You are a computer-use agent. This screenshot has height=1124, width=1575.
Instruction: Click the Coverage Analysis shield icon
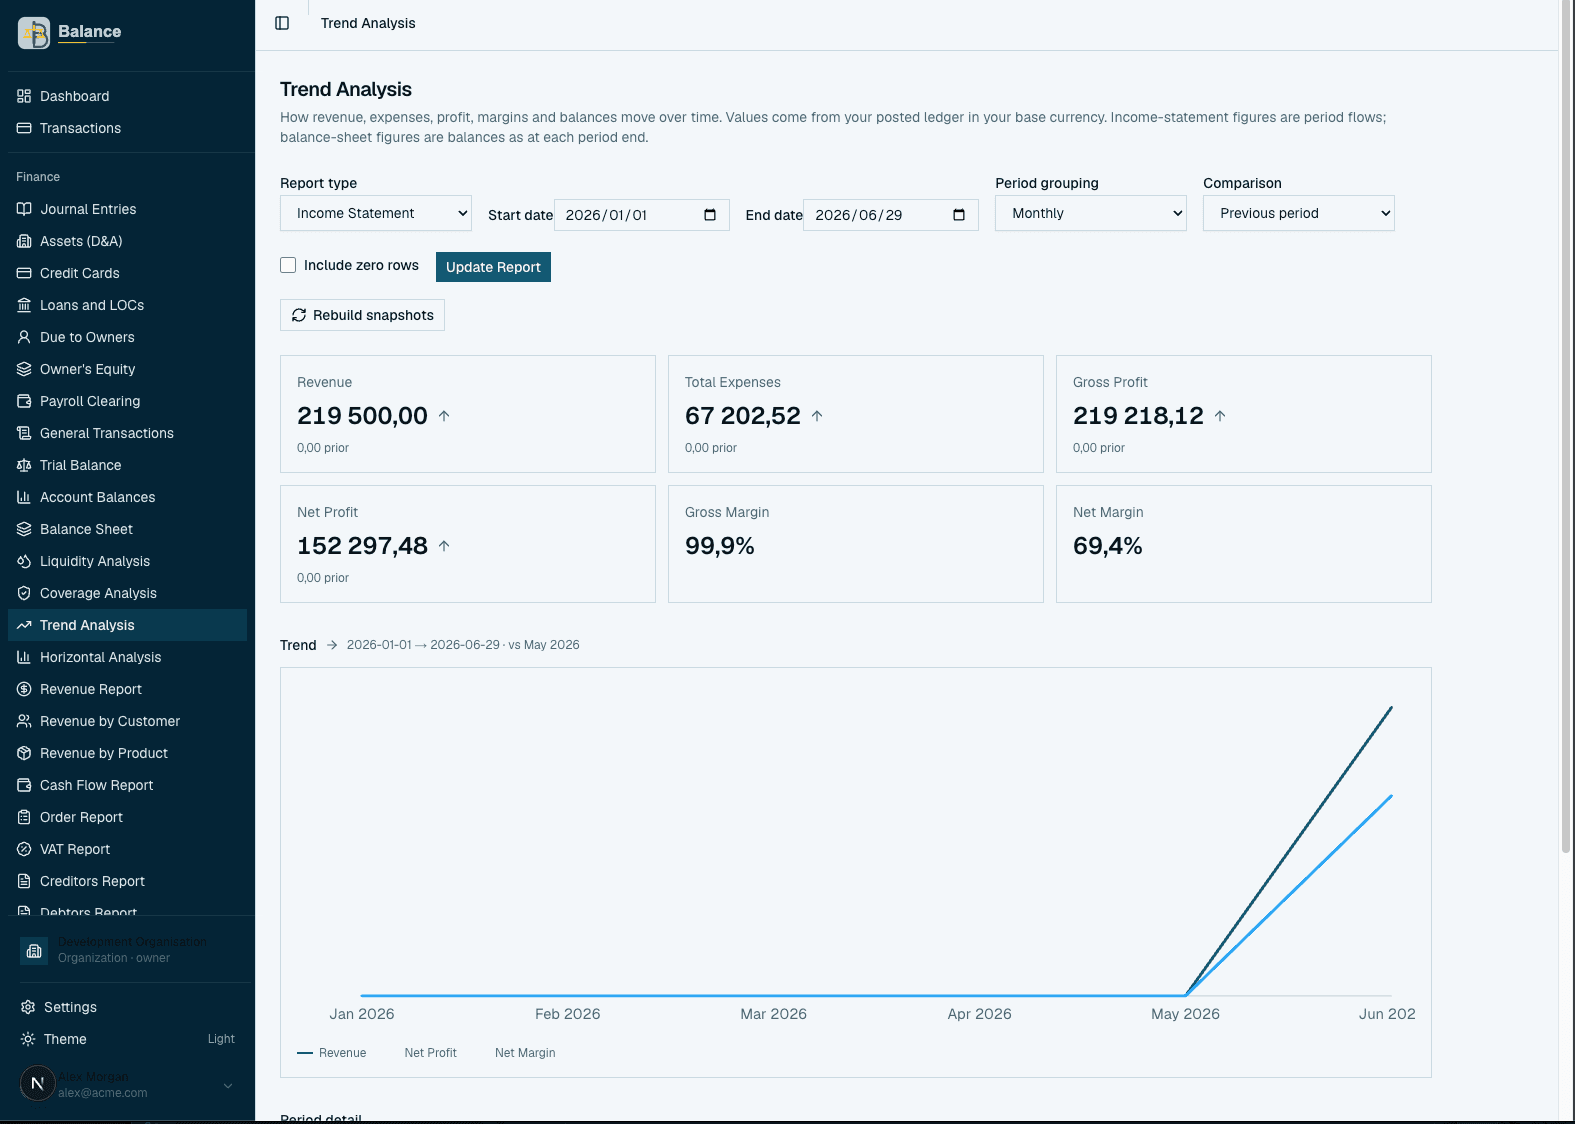point(24,593)
